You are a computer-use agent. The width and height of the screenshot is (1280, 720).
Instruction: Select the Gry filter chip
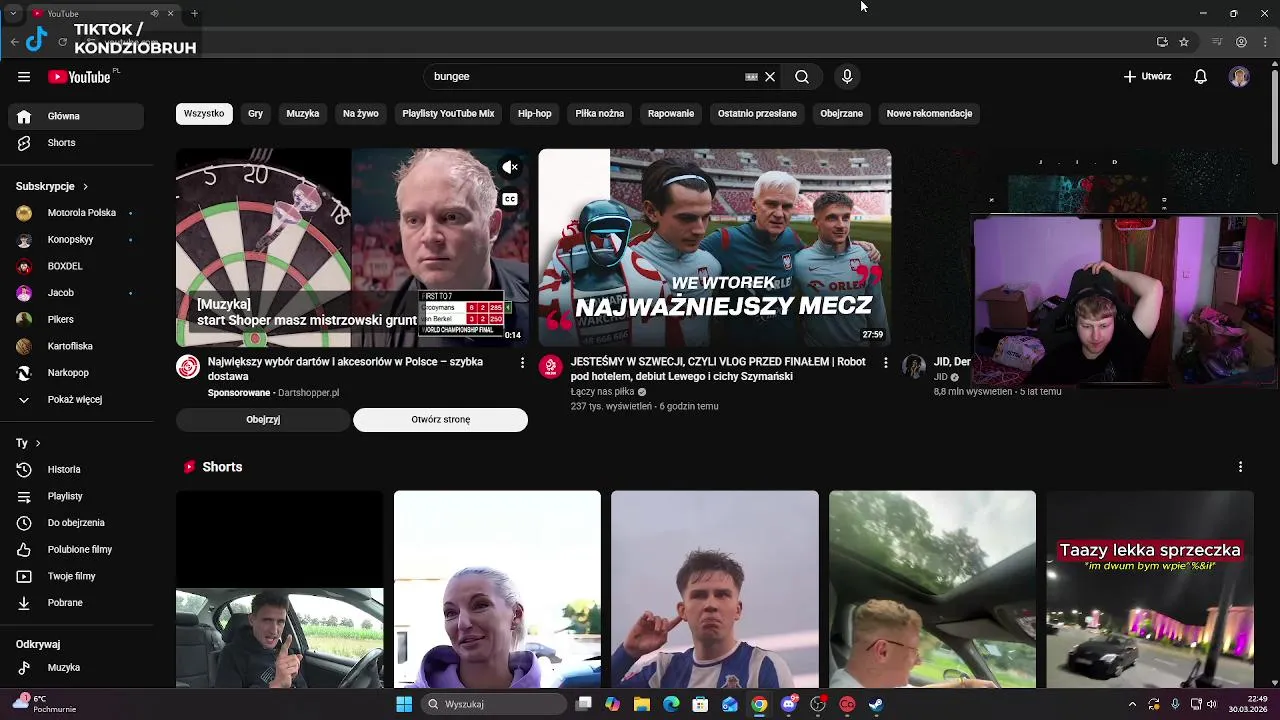(x=255, y=114)
